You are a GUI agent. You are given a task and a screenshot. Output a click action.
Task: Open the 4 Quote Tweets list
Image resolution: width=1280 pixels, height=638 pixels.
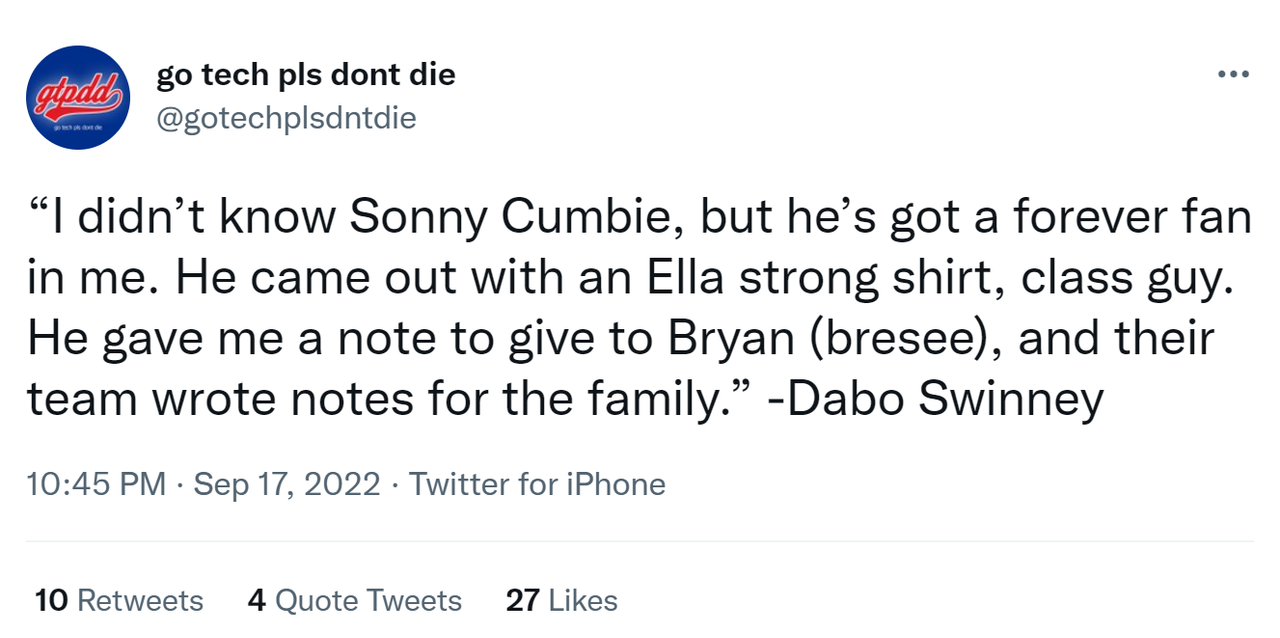point(354,600)
